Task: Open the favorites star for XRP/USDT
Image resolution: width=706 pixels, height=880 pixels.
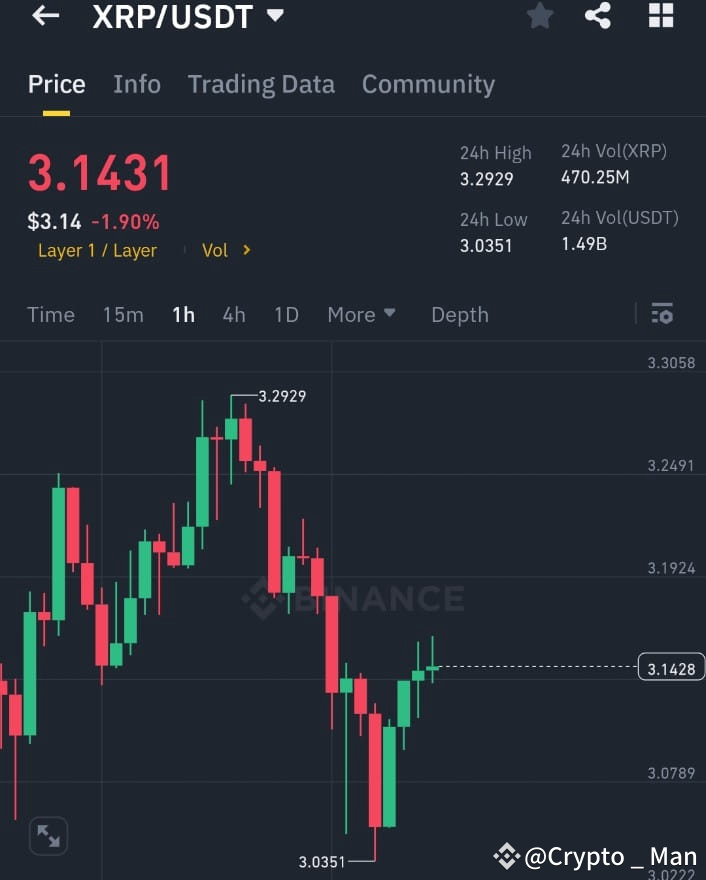Action: coord(540,16)
